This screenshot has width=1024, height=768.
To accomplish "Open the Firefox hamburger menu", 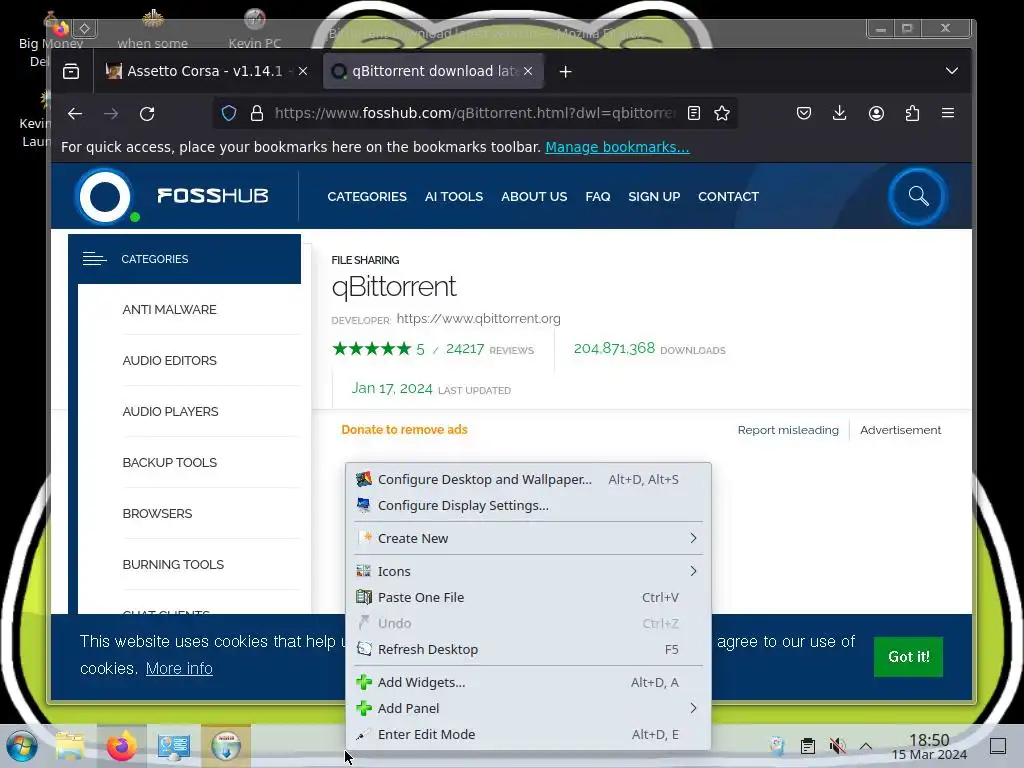I will [x=948, y=113].
